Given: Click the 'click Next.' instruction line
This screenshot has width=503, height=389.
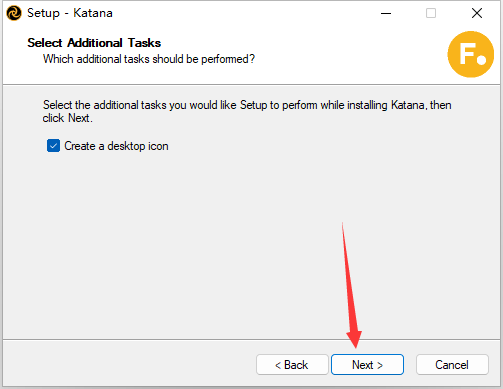Looking at the screenshot, I should [x=67, y=118].
